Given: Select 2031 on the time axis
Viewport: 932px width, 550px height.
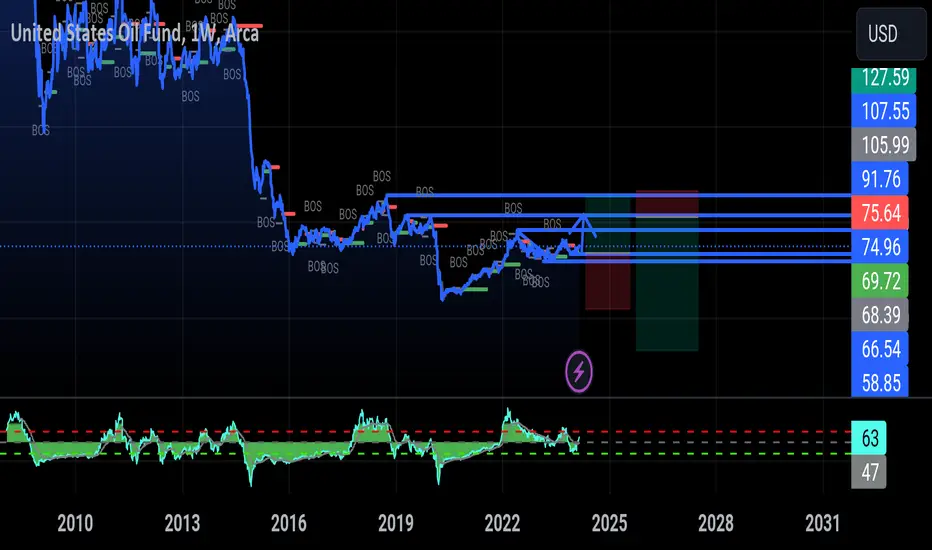Looking at the screenshot, I should pos(823,523).
